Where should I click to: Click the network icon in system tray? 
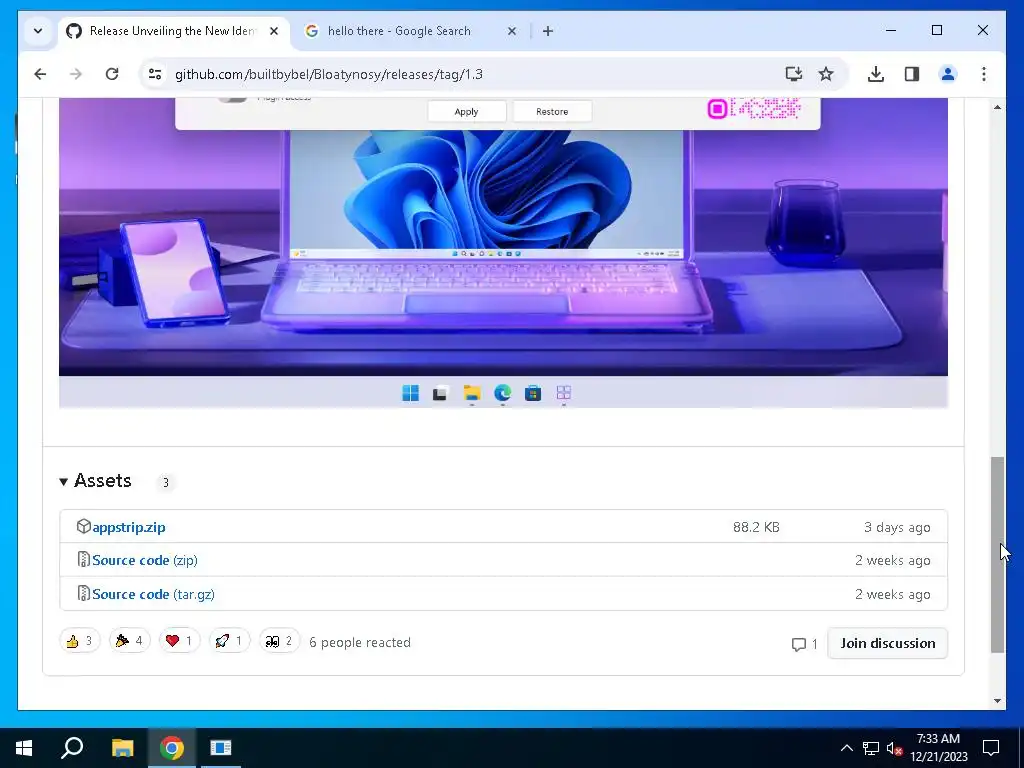pyautogui.click(x=871, y=748)
